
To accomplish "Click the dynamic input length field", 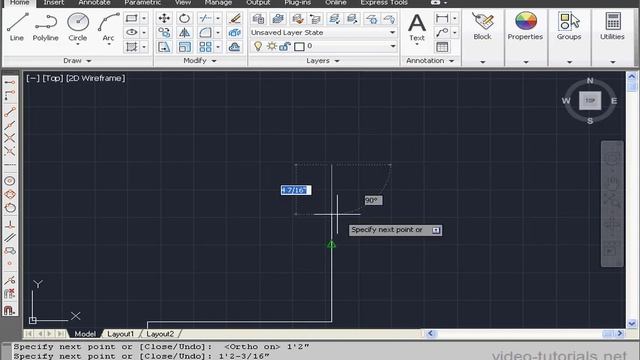I will [296, 190].
